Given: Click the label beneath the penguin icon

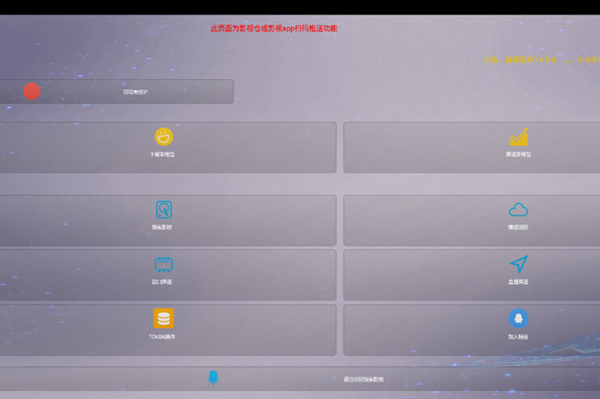Looking at the screenshot, I should tap(518, 337).
